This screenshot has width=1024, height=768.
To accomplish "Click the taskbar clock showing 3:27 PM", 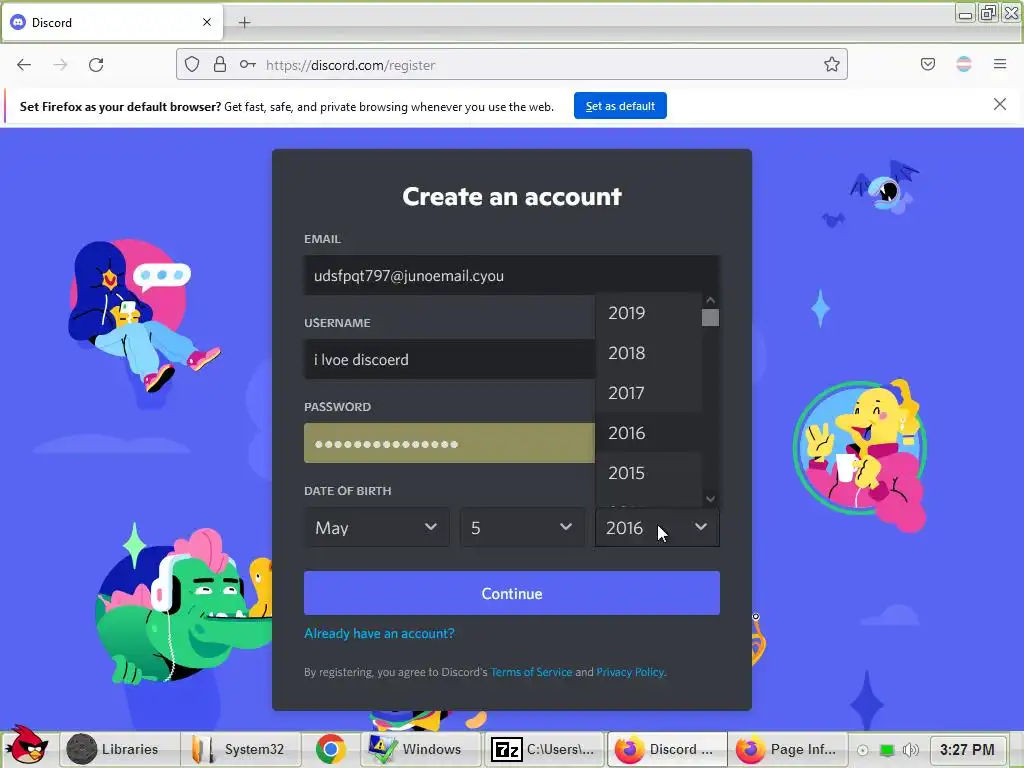I will [967, 750].
